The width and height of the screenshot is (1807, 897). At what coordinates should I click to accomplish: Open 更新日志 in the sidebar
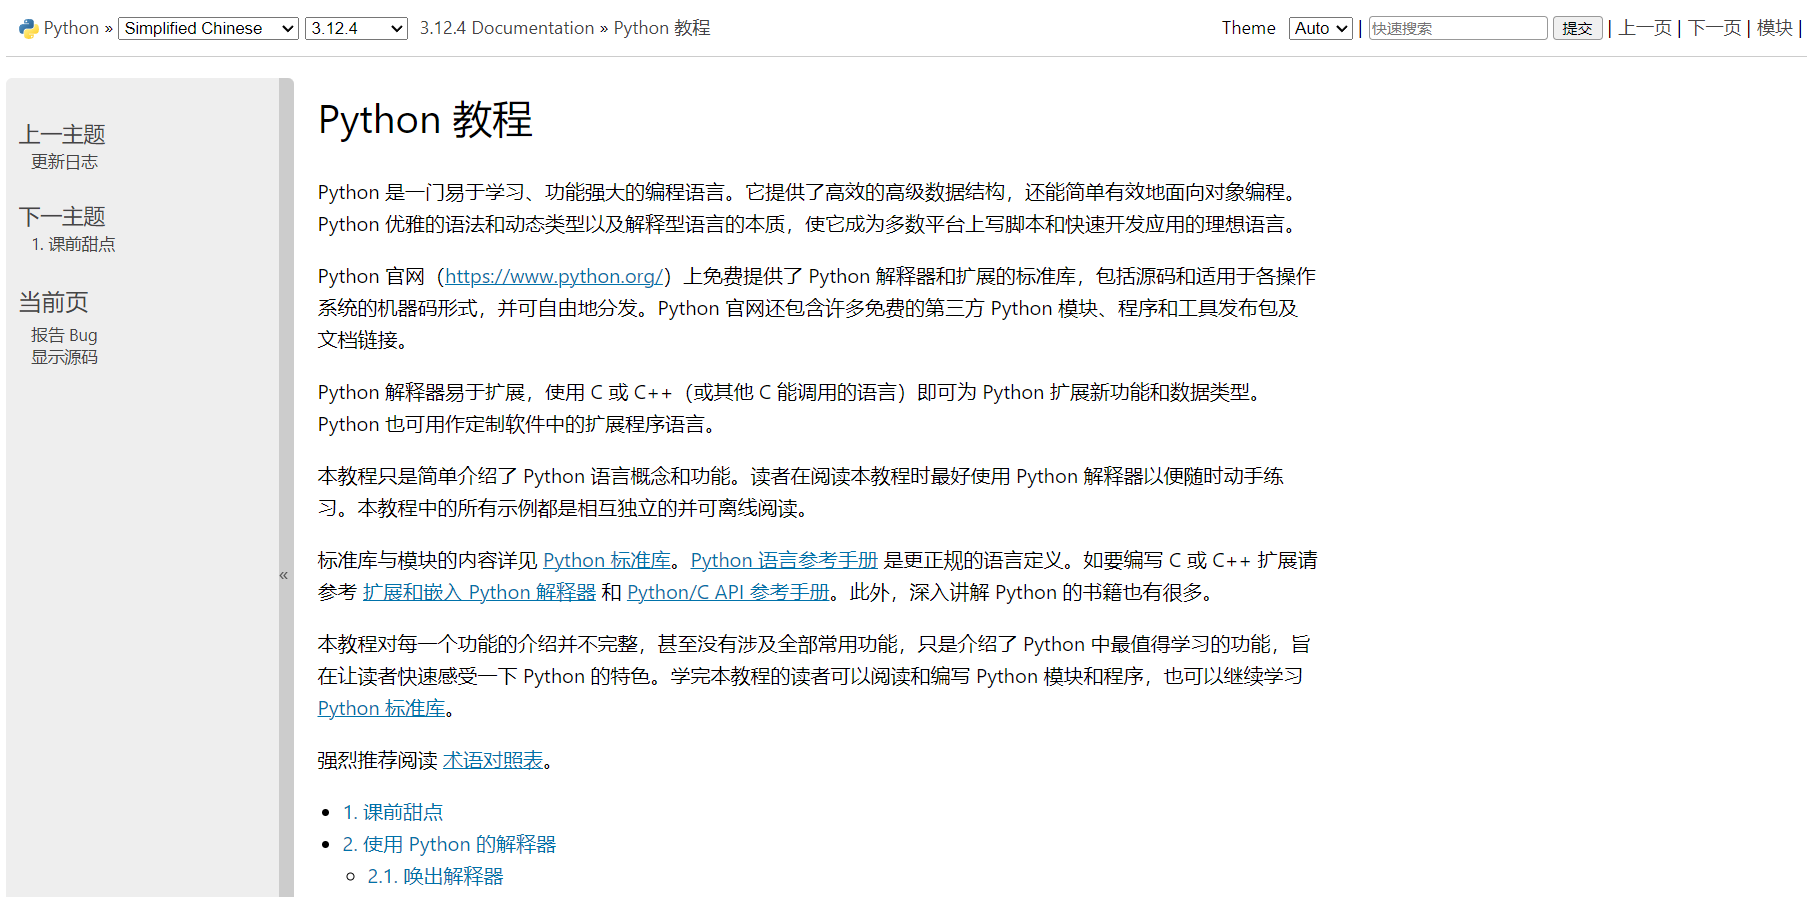click(64, 162)
